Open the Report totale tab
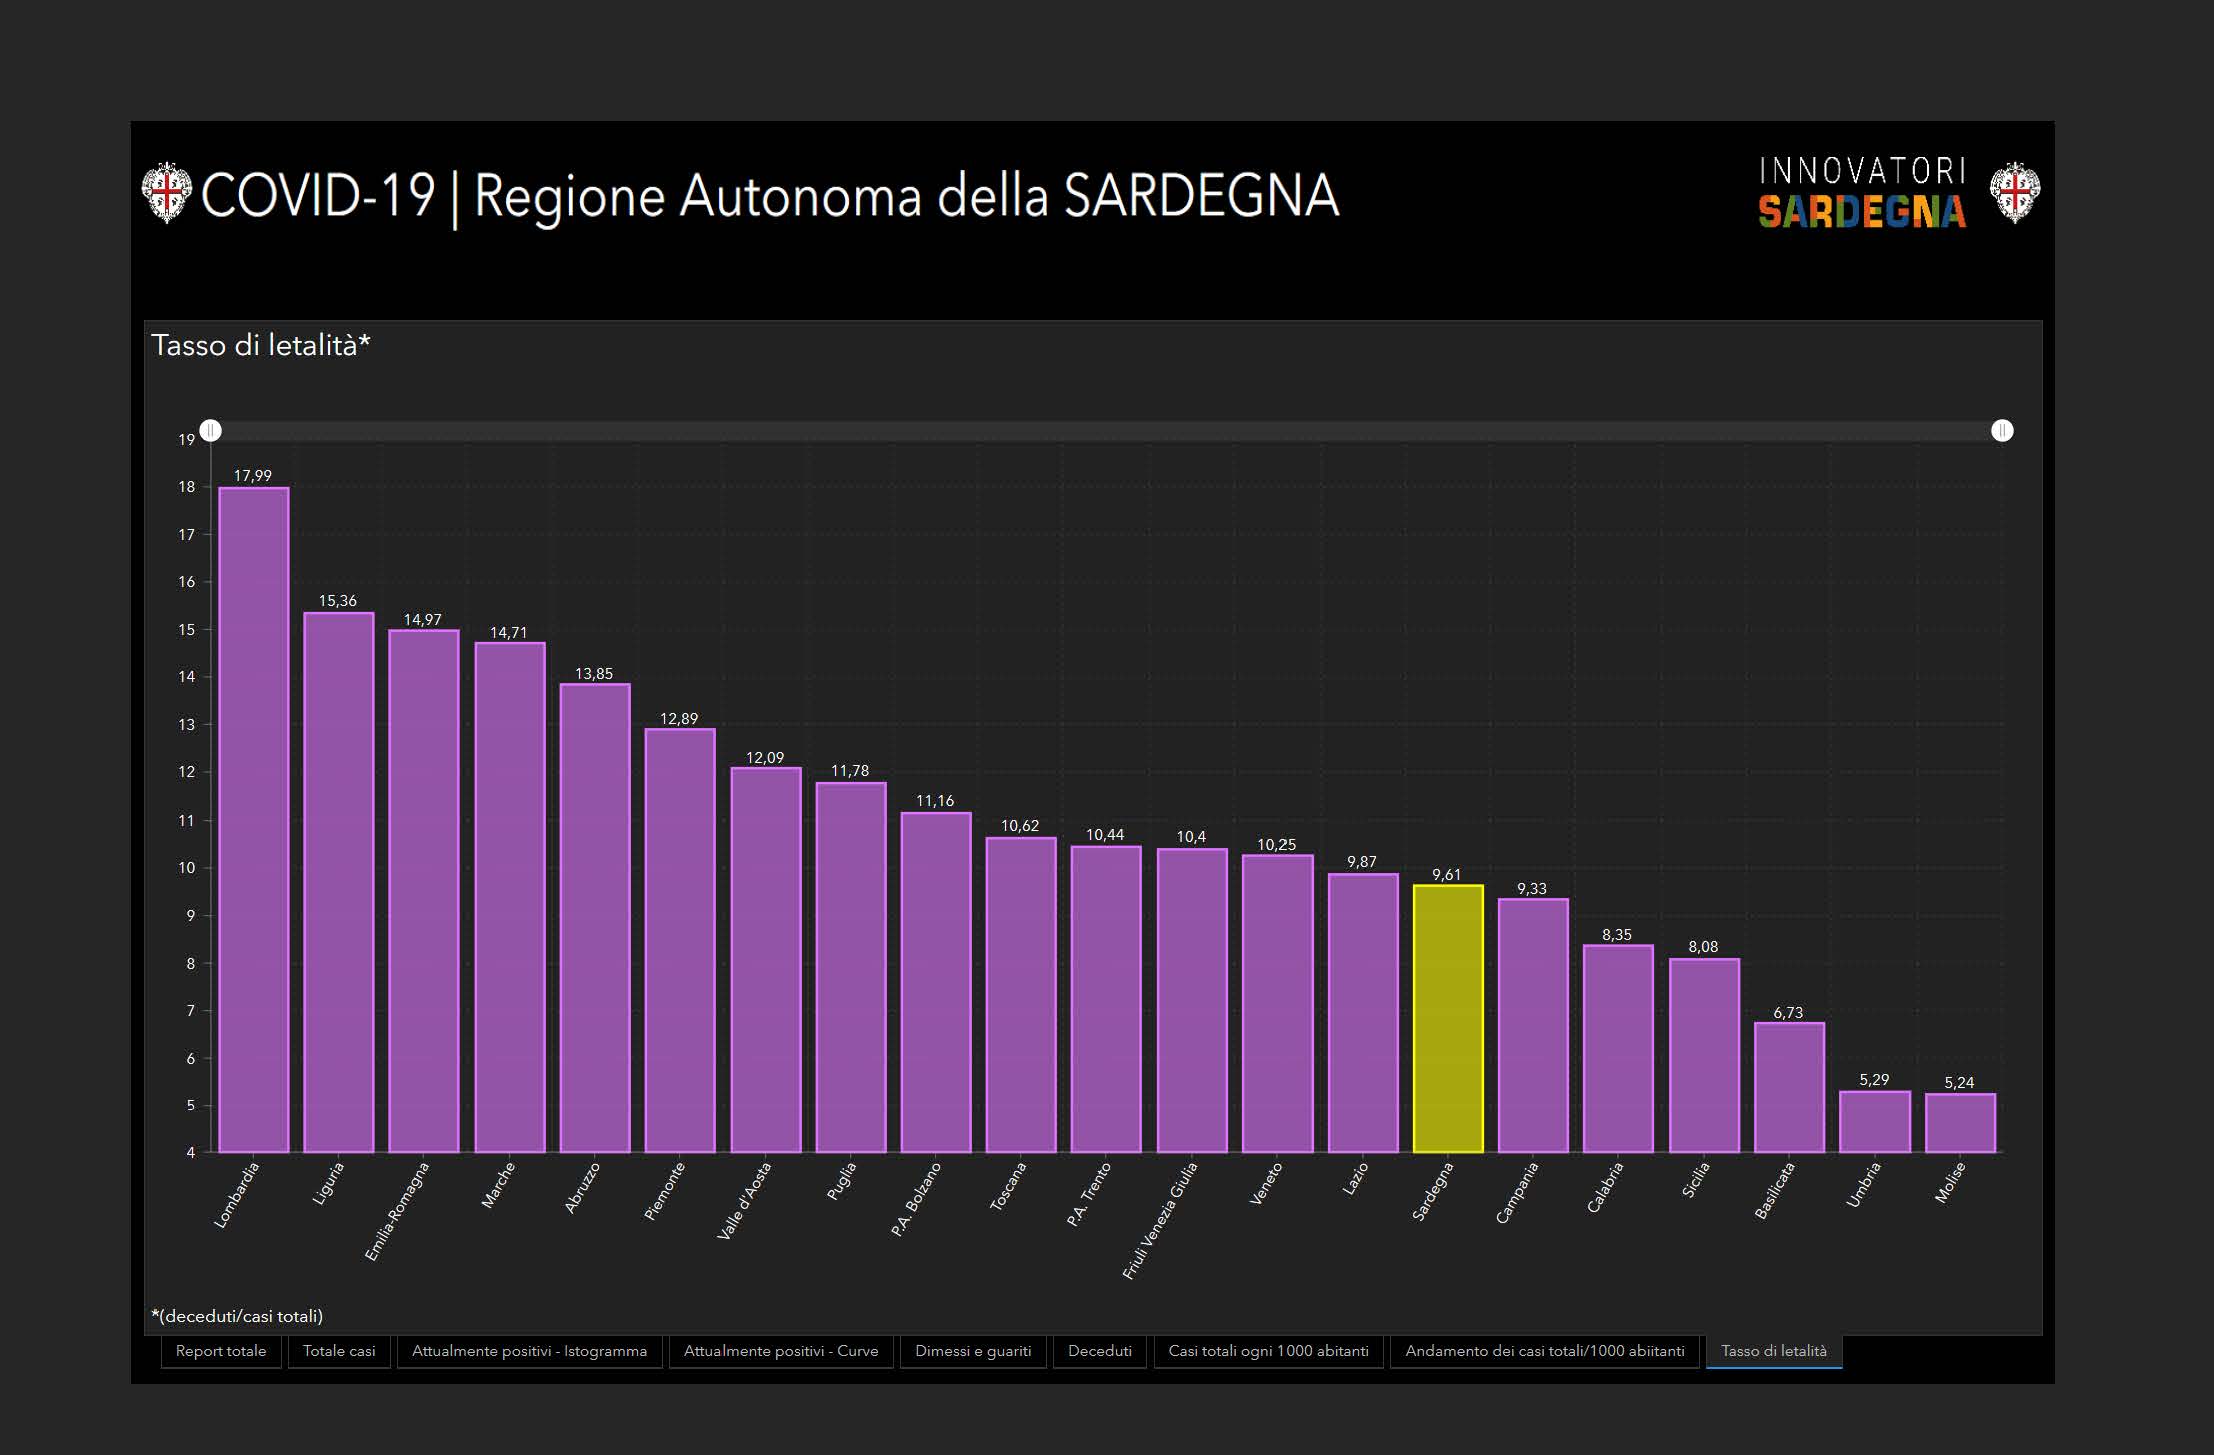Screen dimensions: 2214x1455 point(221,1351)
